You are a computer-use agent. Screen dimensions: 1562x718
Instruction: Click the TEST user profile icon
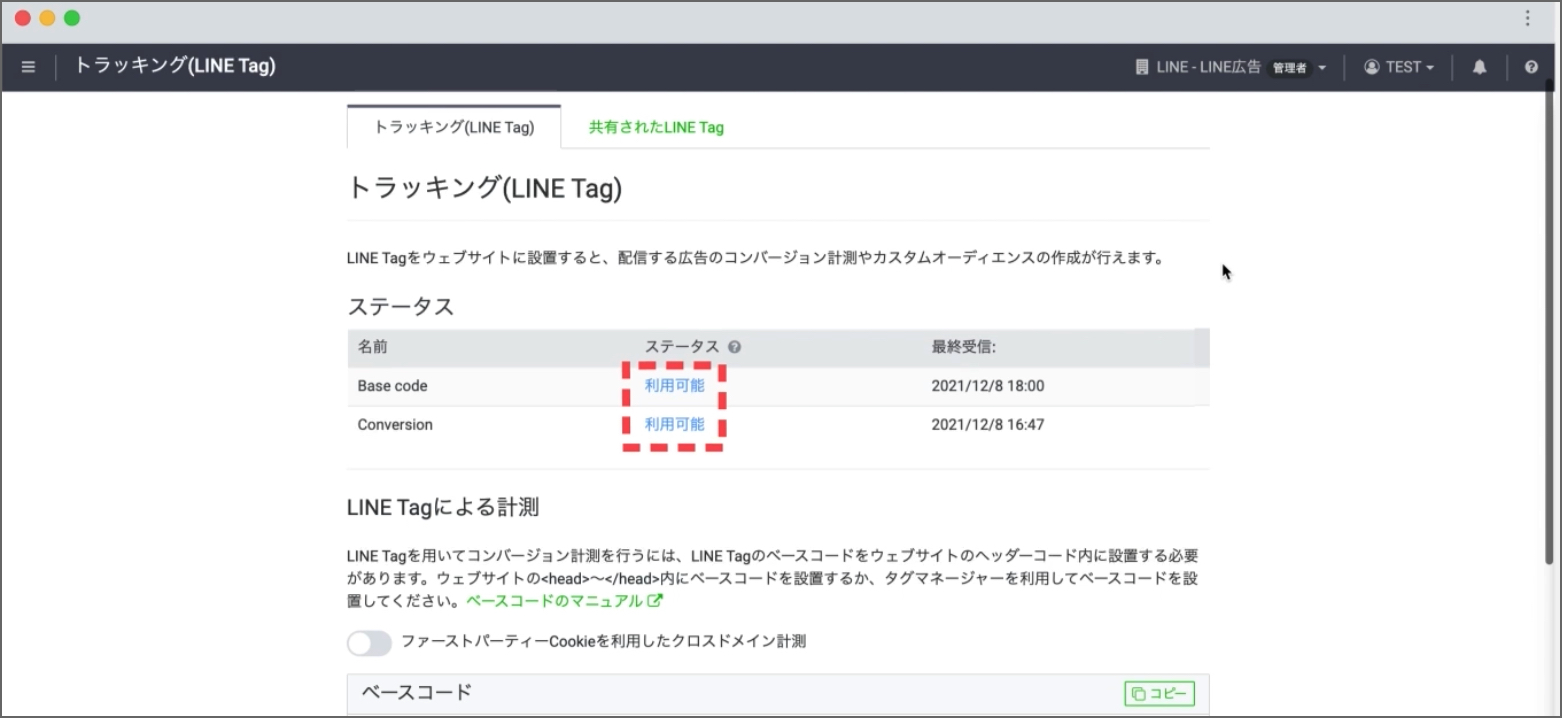click(1371, 67)
